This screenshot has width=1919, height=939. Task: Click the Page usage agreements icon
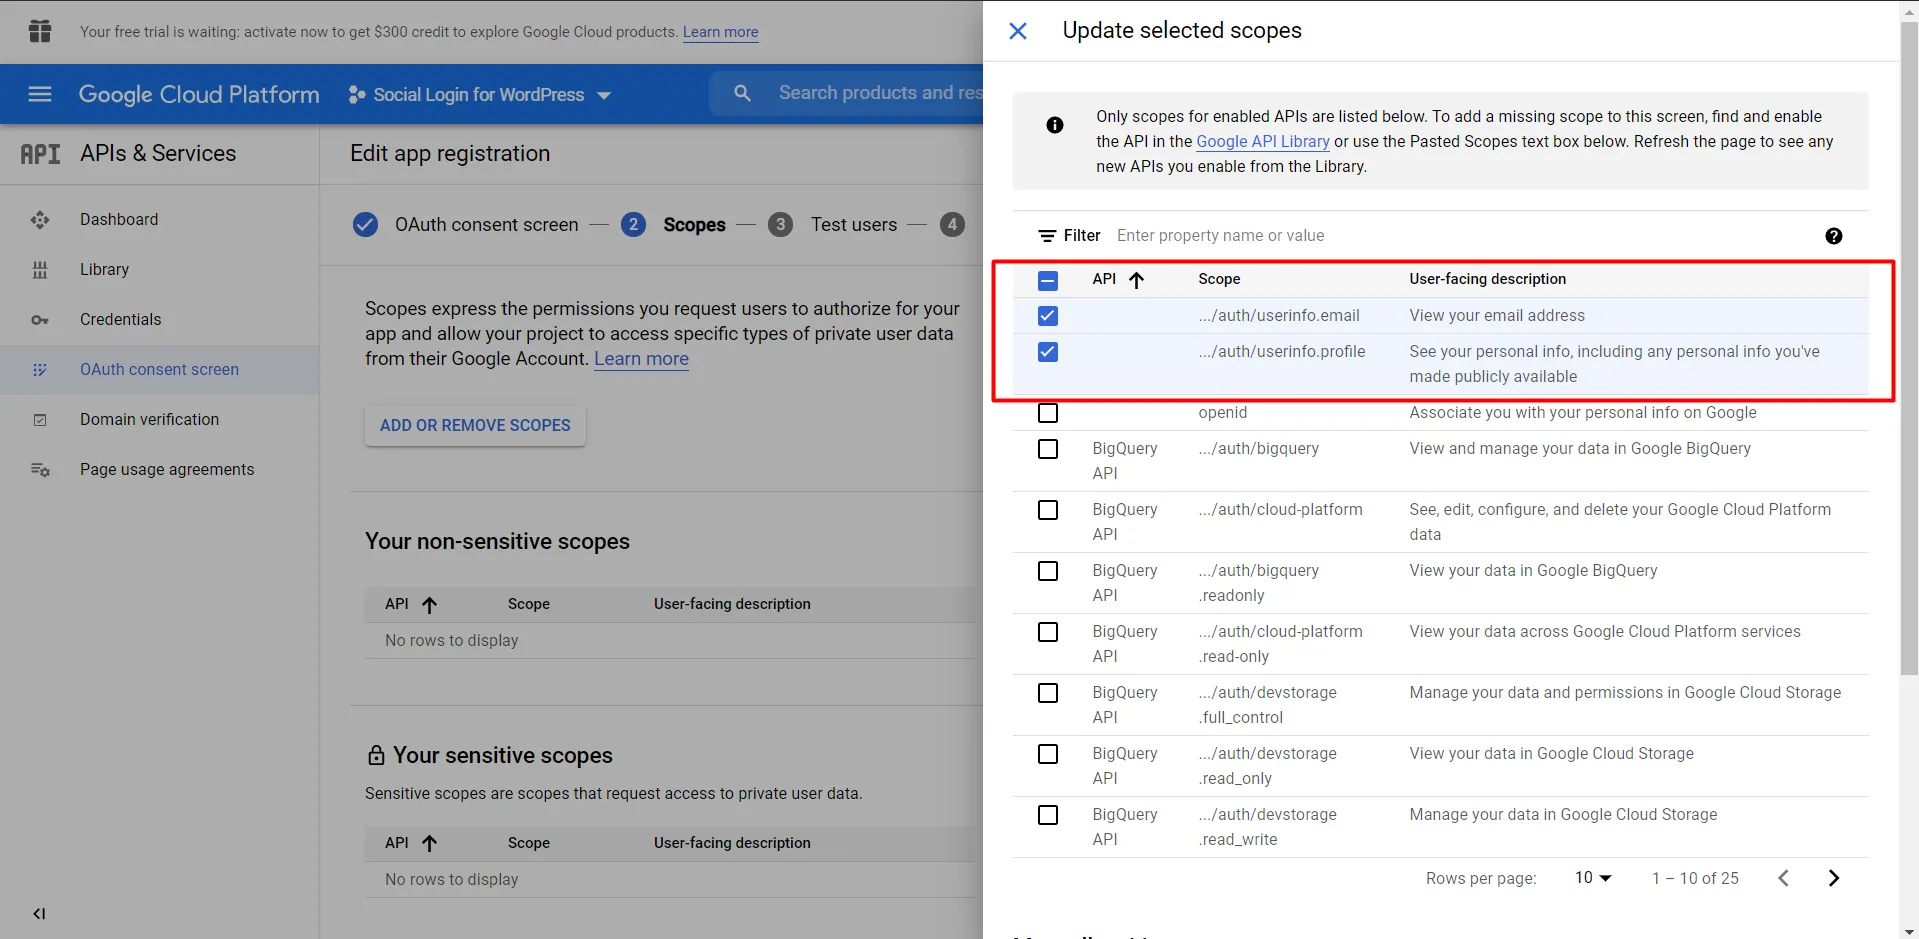[x=40, y=470]
